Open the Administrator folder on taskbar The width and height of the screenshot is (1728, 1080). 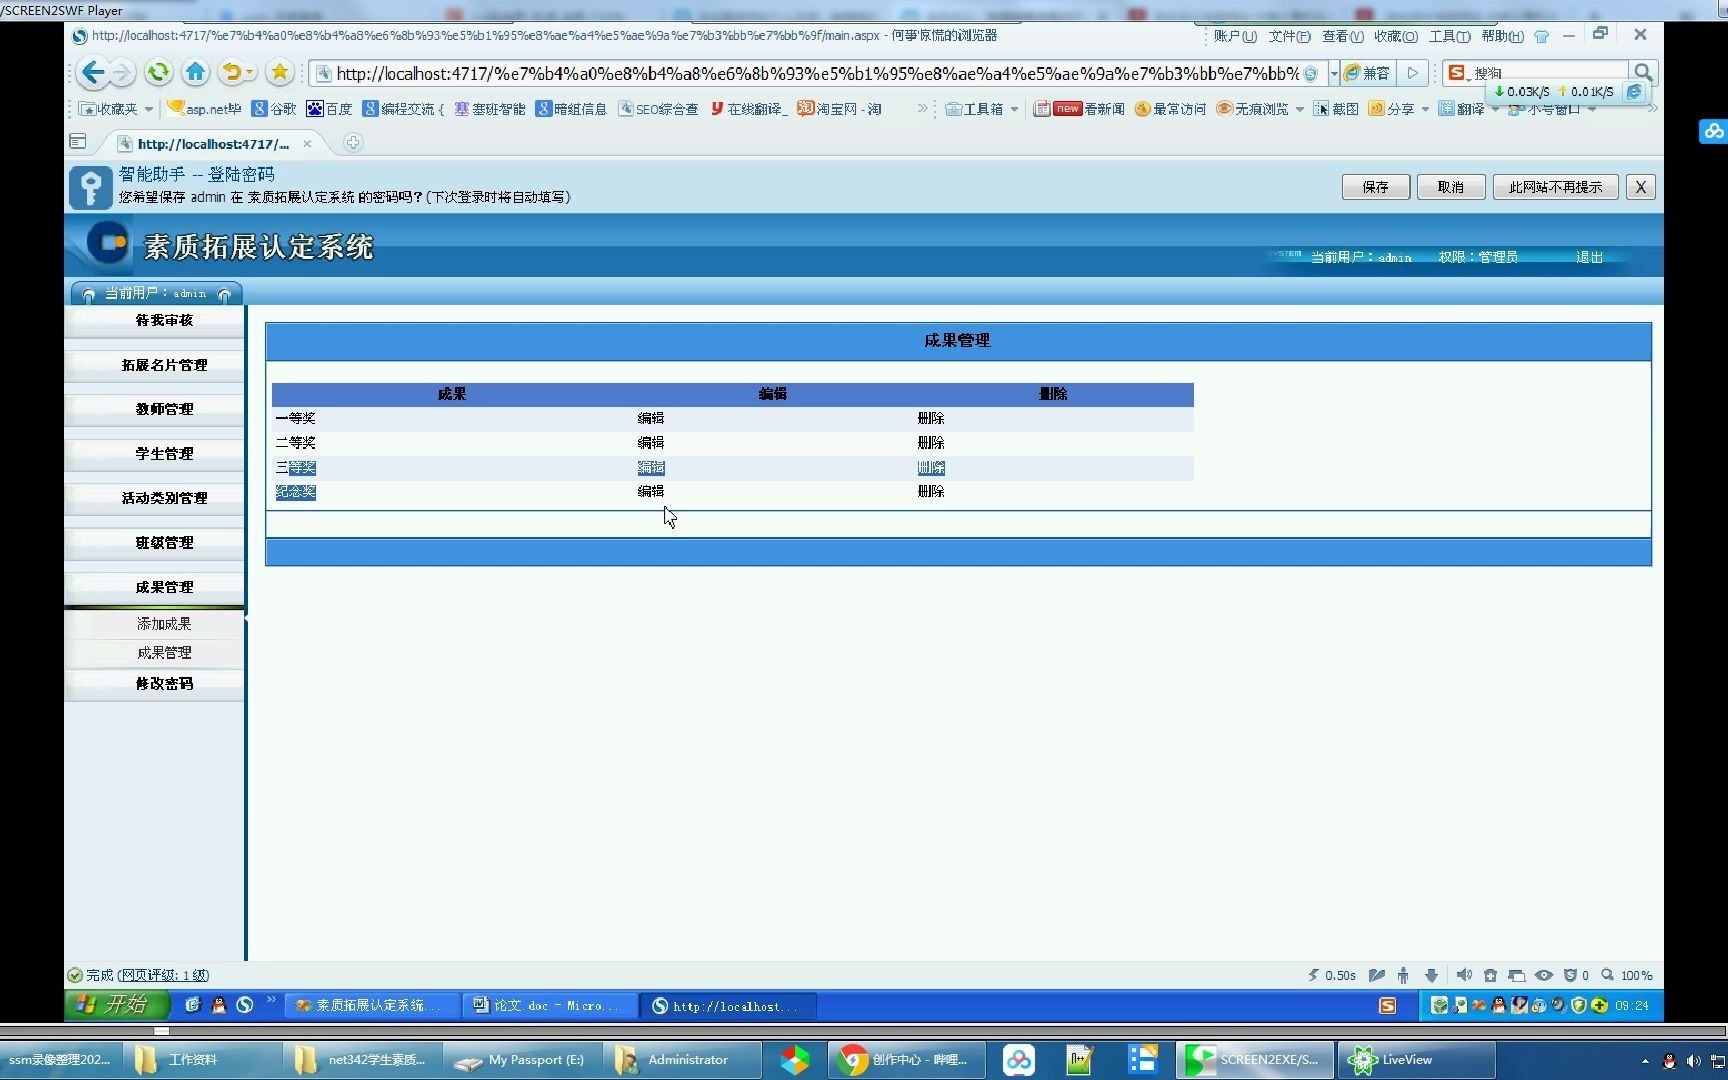pos(682,1060)
